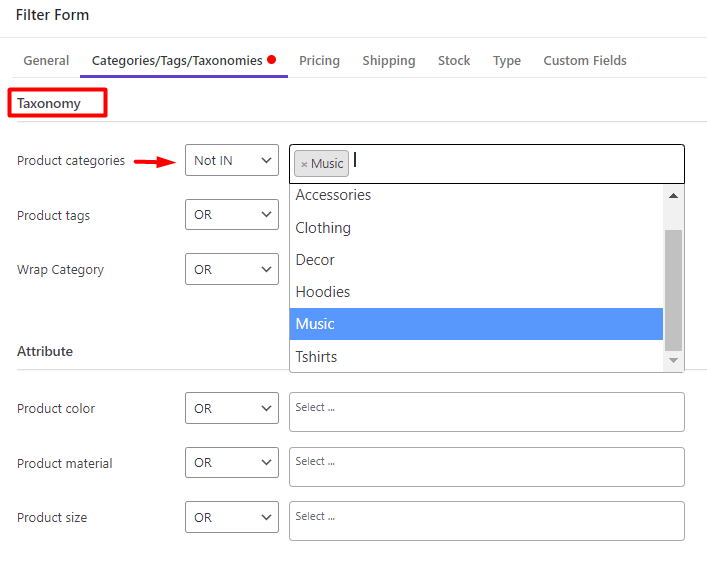Image resolution: width=707 pixels, height=569 pixels.
Task: Click the category list scrollbar thumb
Action: tap(673, 290)
